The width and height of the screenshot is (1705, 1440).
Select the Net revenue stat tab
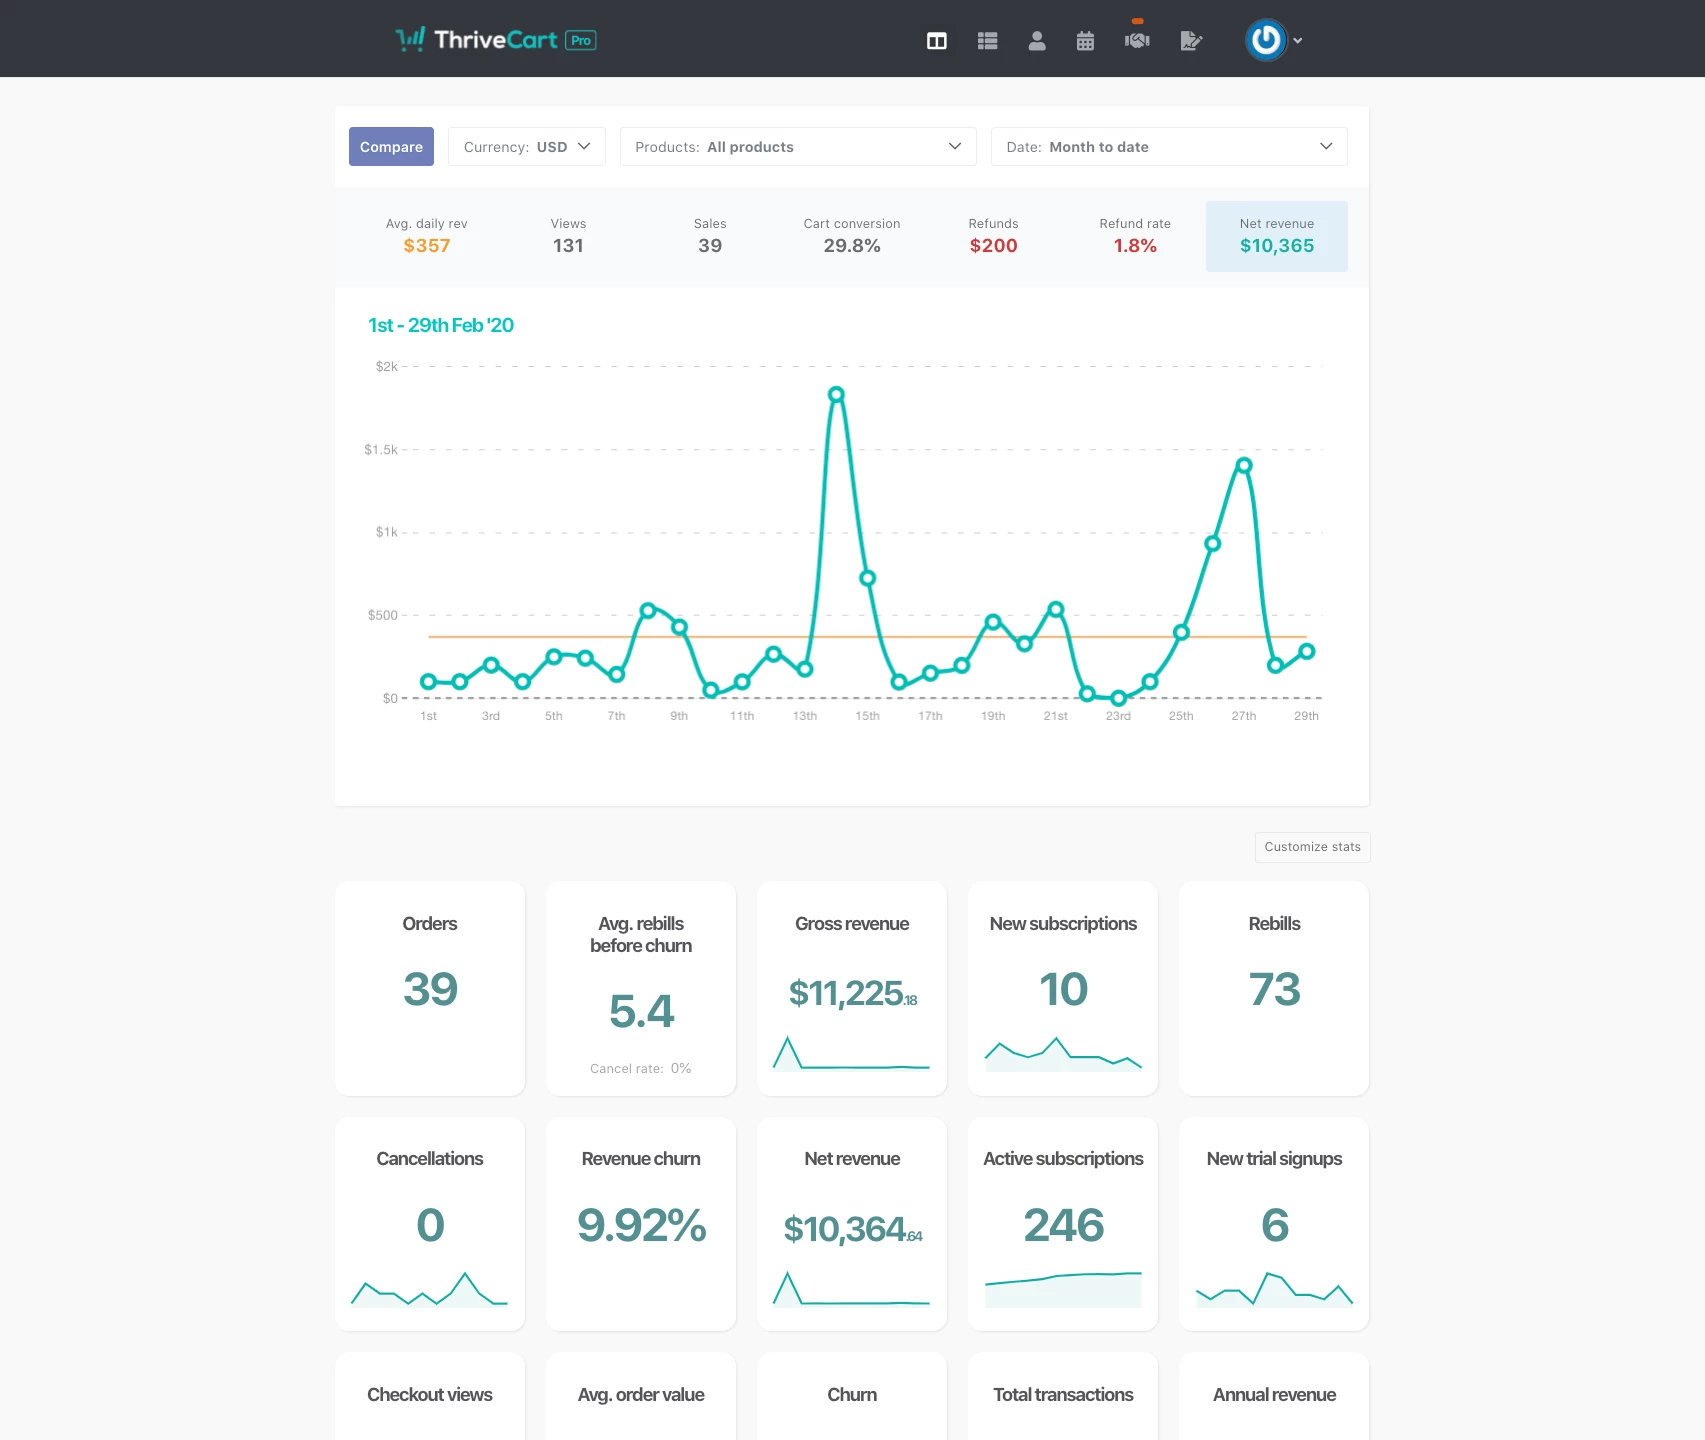coord(1276,236)
